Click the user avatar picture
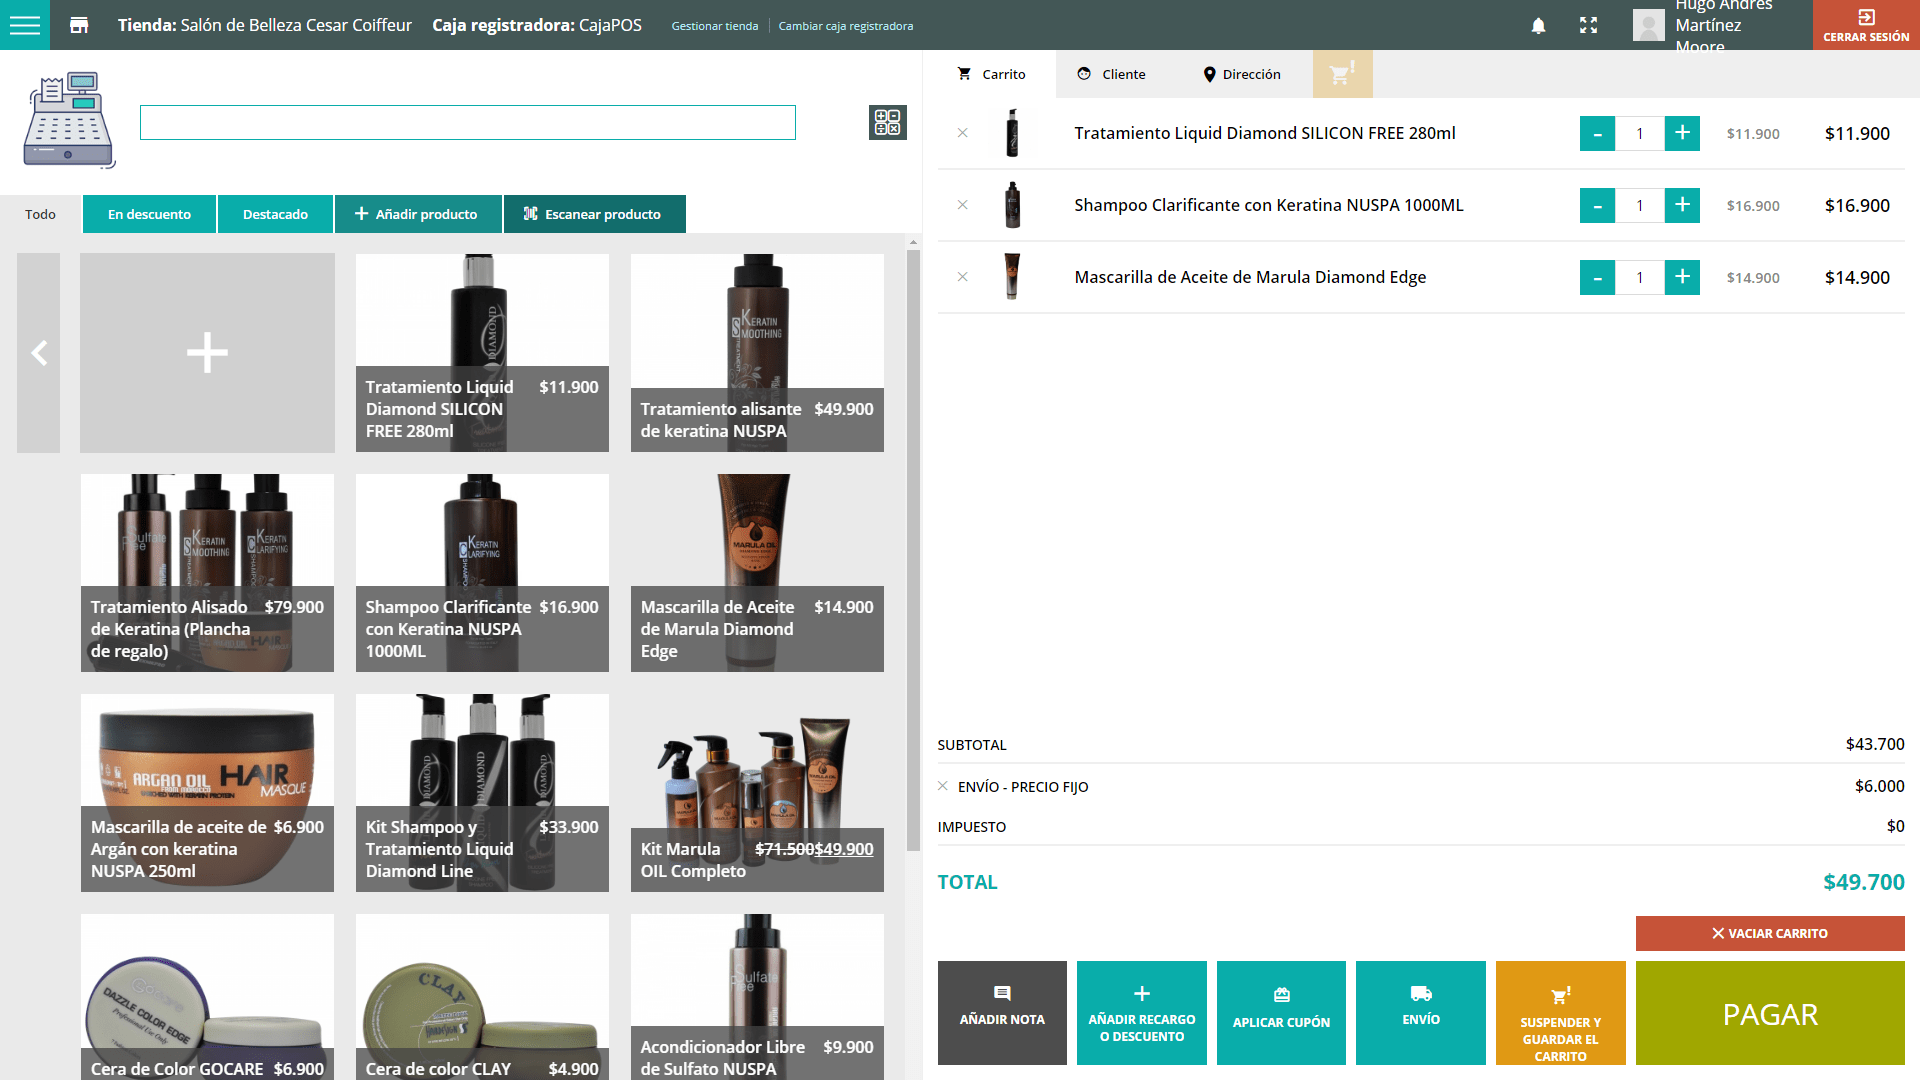The image size is (1920, 1080). pos(1648,25)
